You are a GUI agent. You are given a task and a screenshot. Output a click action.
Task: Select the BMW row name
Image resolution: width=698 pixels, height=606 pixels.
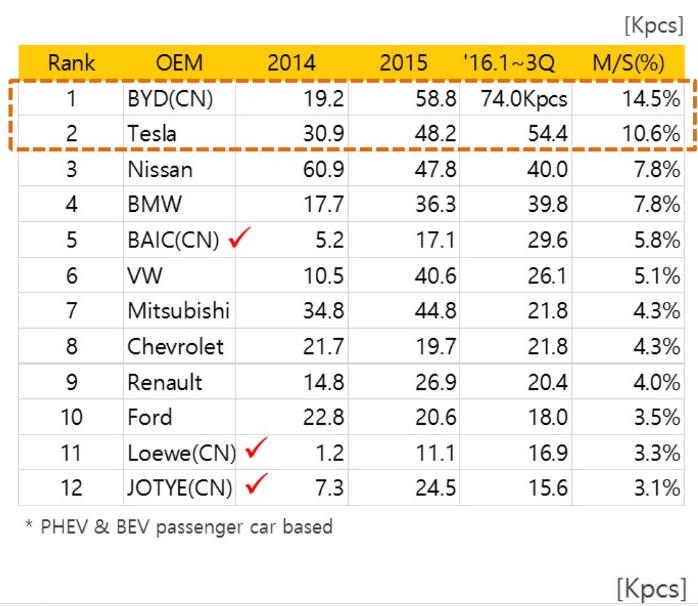point(155,205)
